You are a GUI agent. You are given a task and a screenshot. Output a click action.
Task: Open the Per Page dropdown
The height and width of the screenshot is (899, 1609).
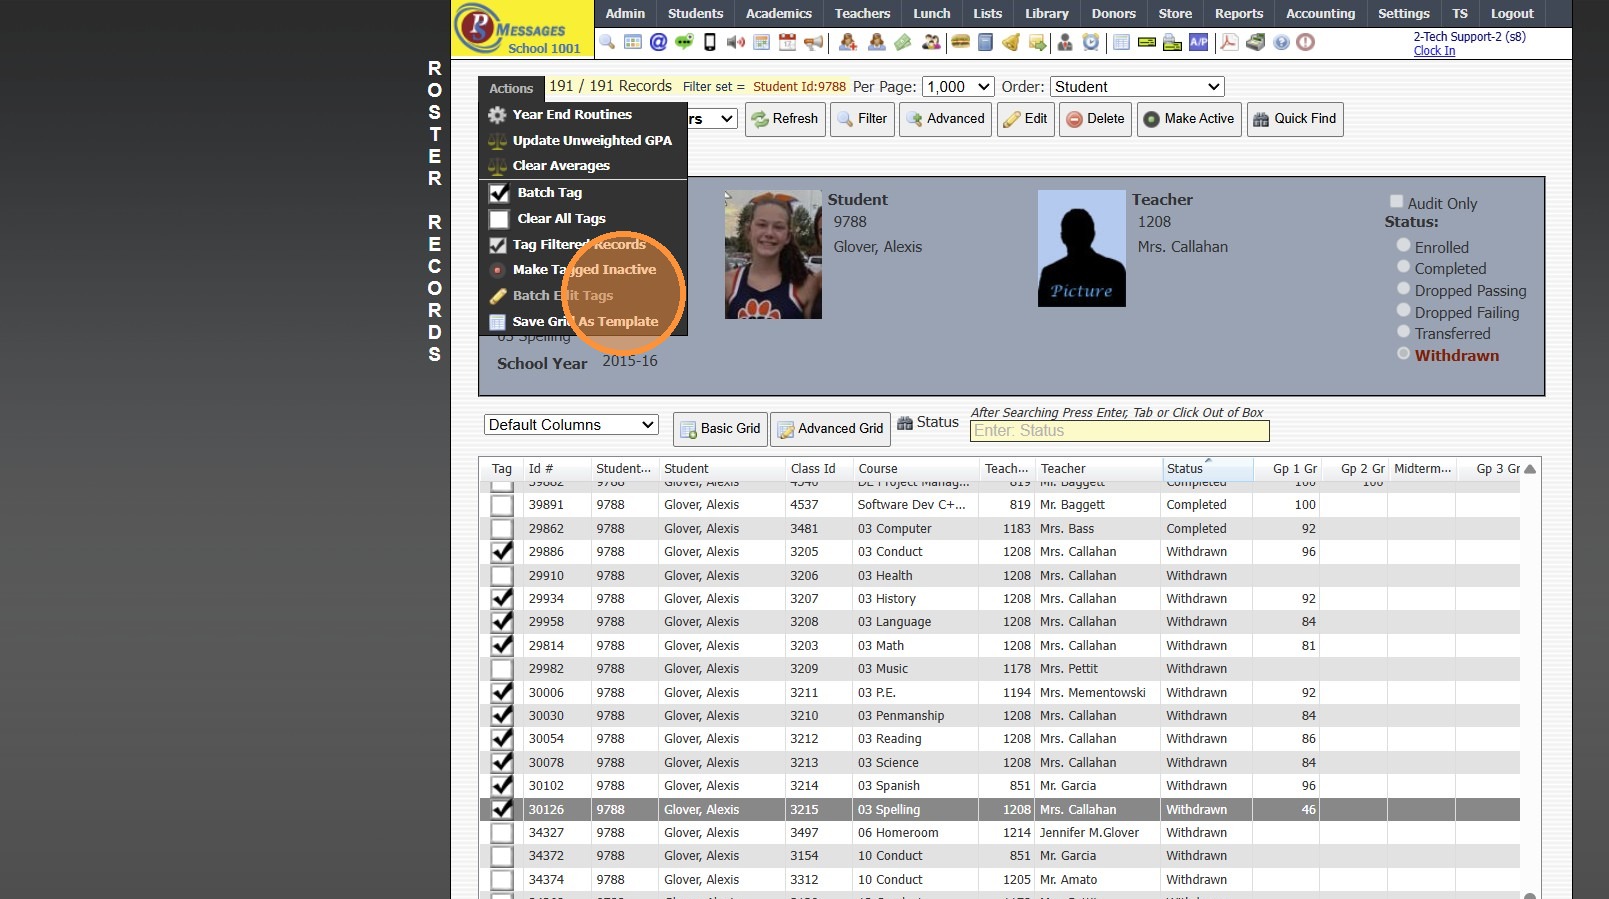point(957,87)
